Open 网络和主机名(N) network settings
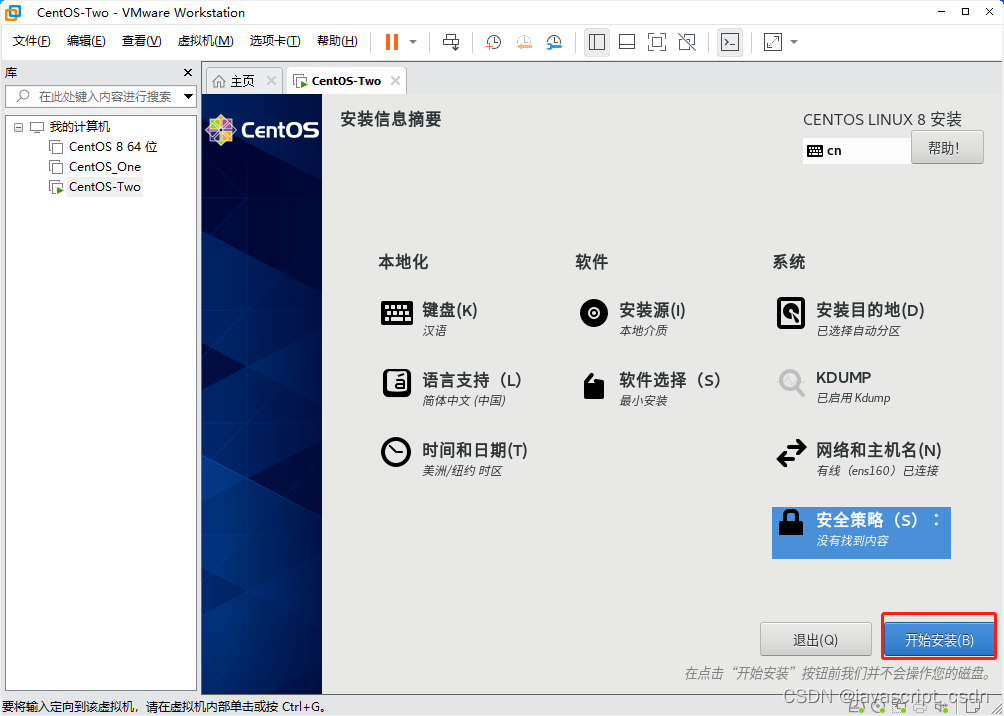Image resolution: width=1004 pixels, height=716 pixels. [x=858, y=459]
